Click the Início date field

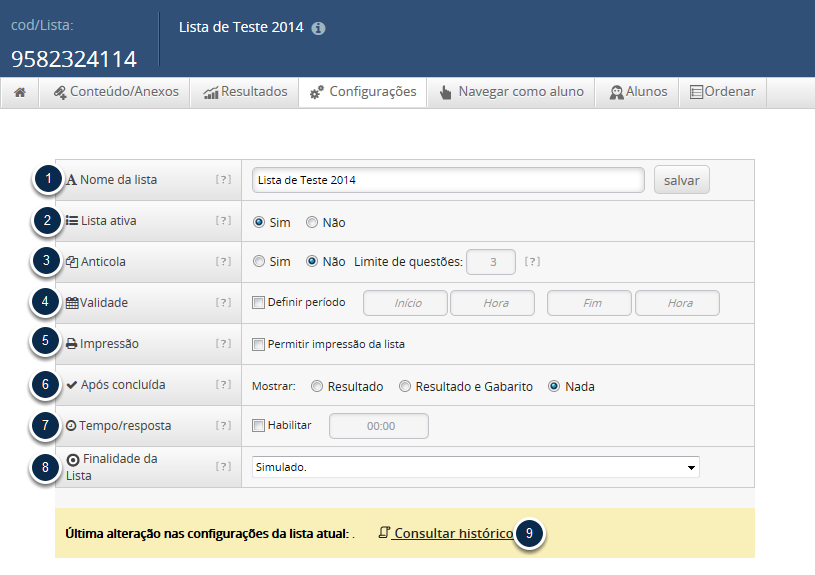click(x=405, y=303)
